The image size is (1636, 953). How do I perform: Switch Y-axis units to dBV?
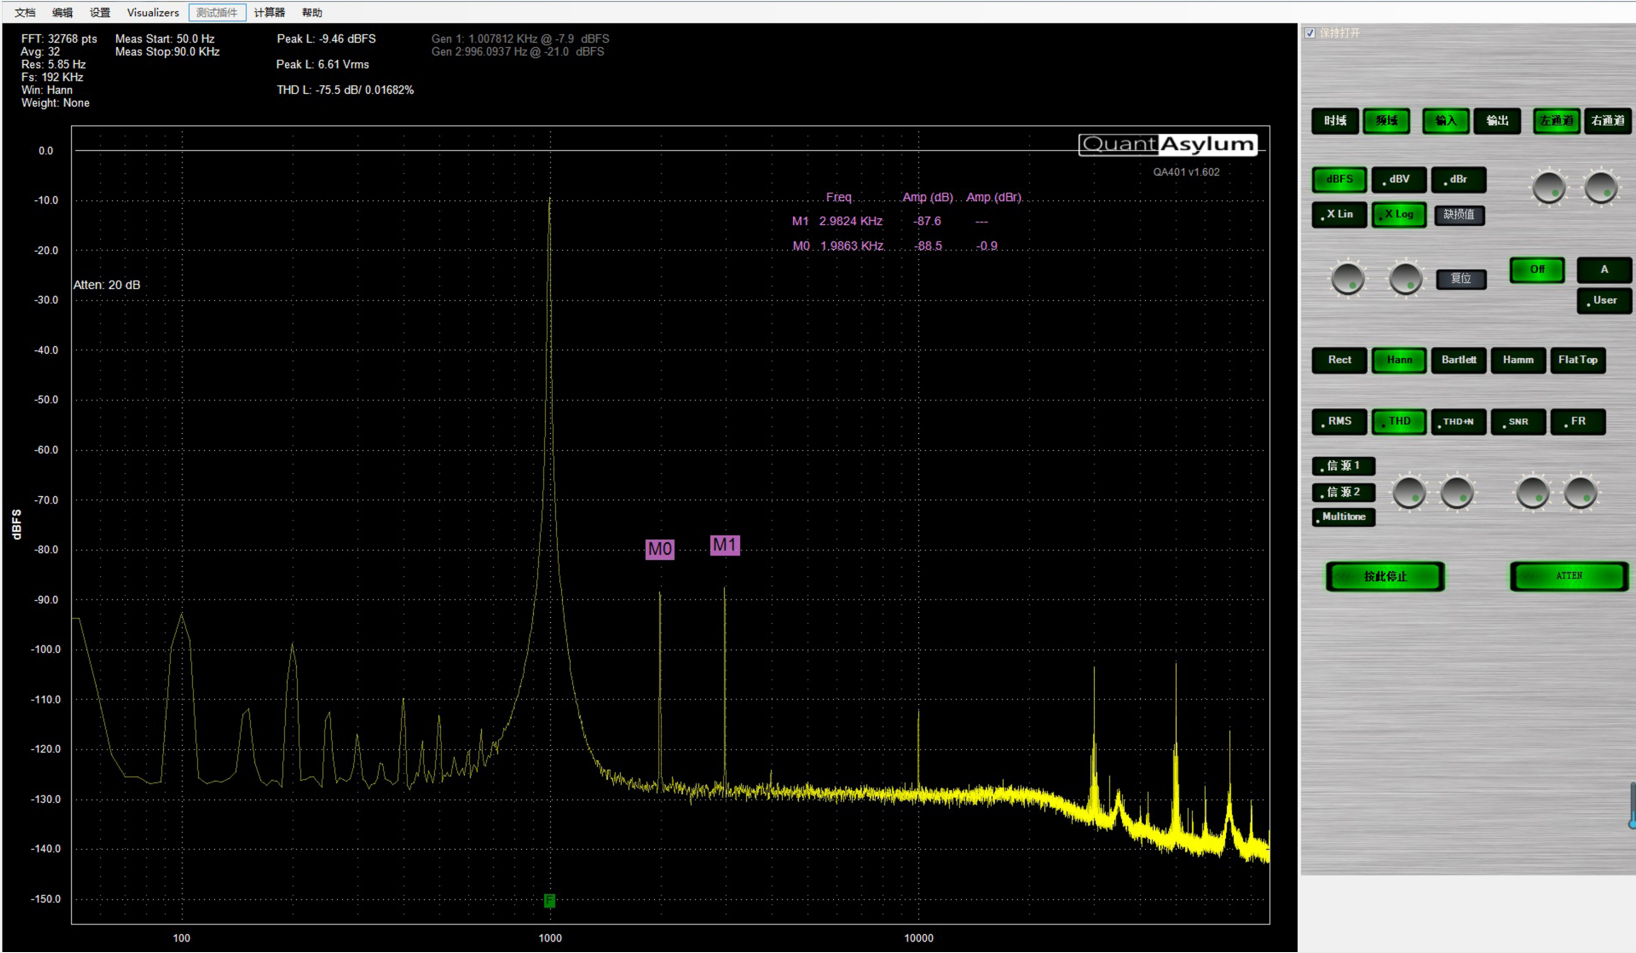[1398, 180]
